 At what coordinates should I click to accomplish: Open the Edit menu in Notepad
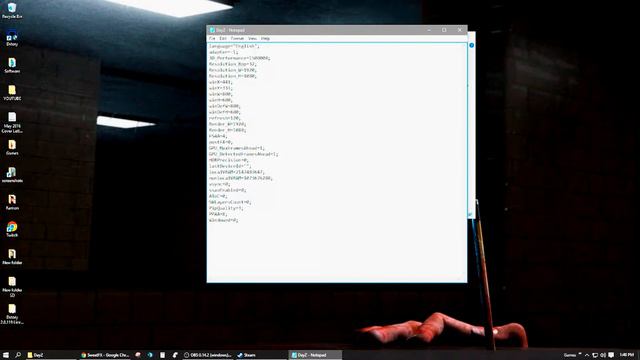coord(223,38)
